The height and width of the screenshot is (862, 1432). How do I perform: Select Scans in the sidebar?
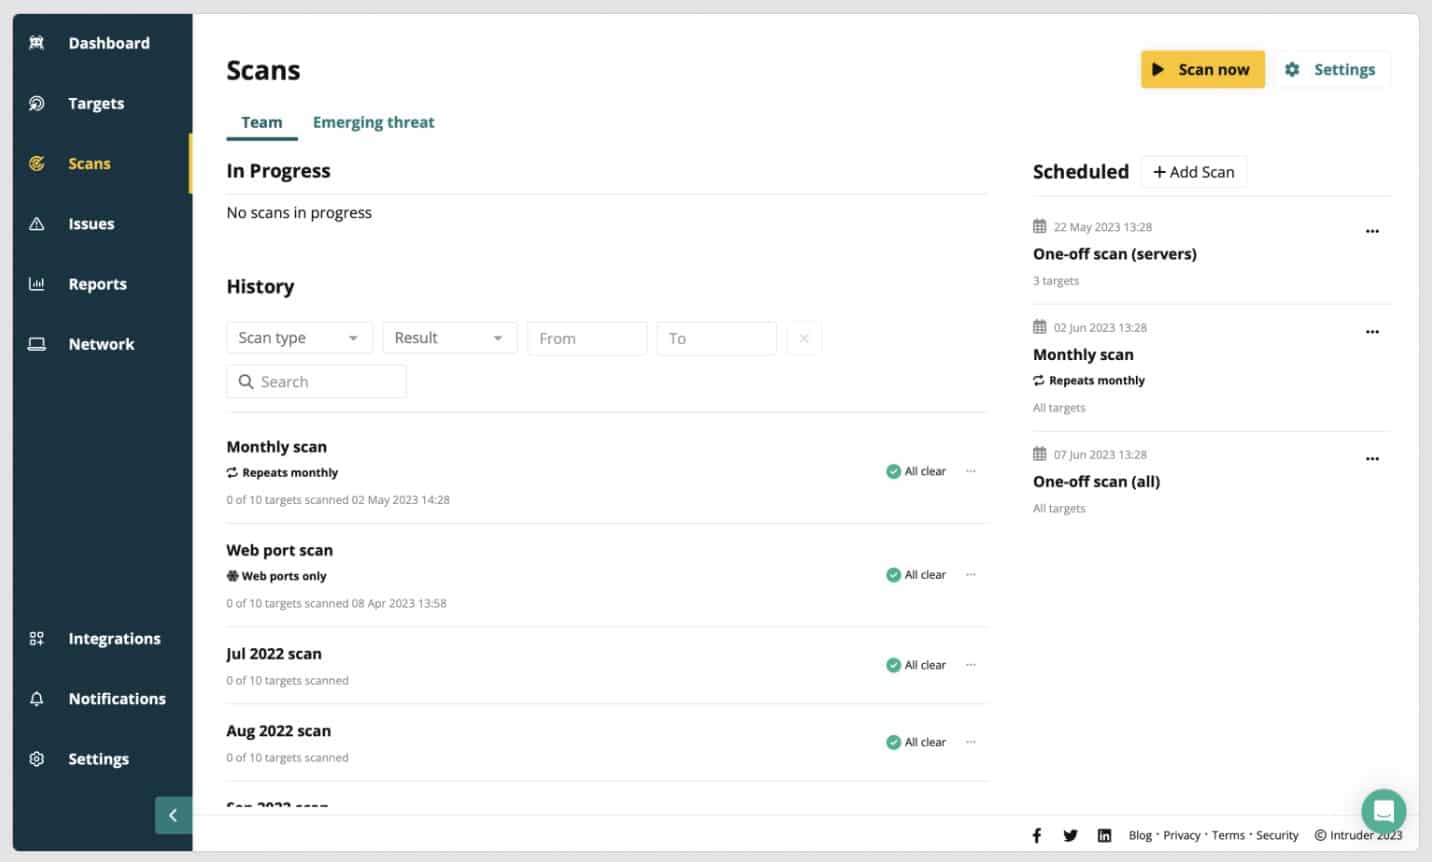(89, 163)
